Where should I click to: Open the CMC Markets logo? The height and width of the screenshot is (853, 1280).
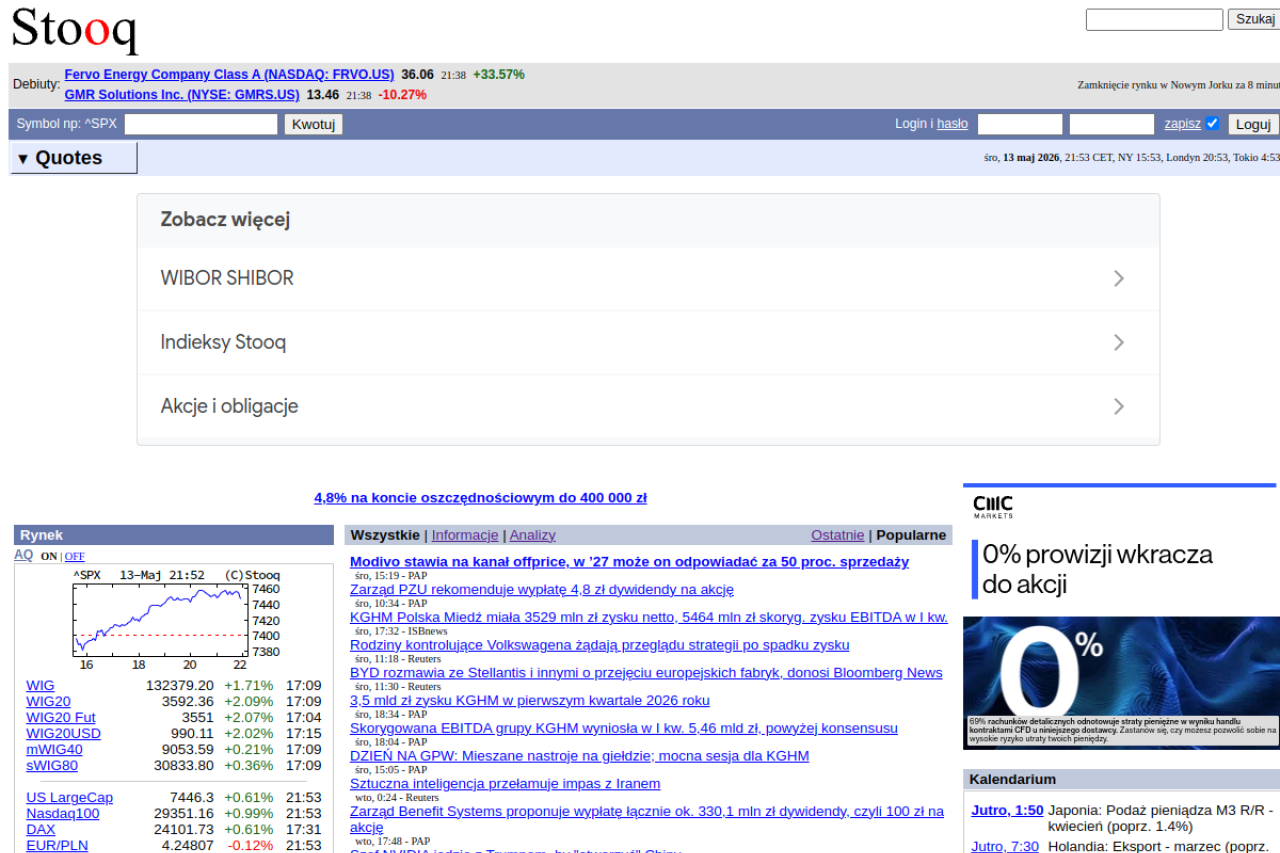(993, 506)
